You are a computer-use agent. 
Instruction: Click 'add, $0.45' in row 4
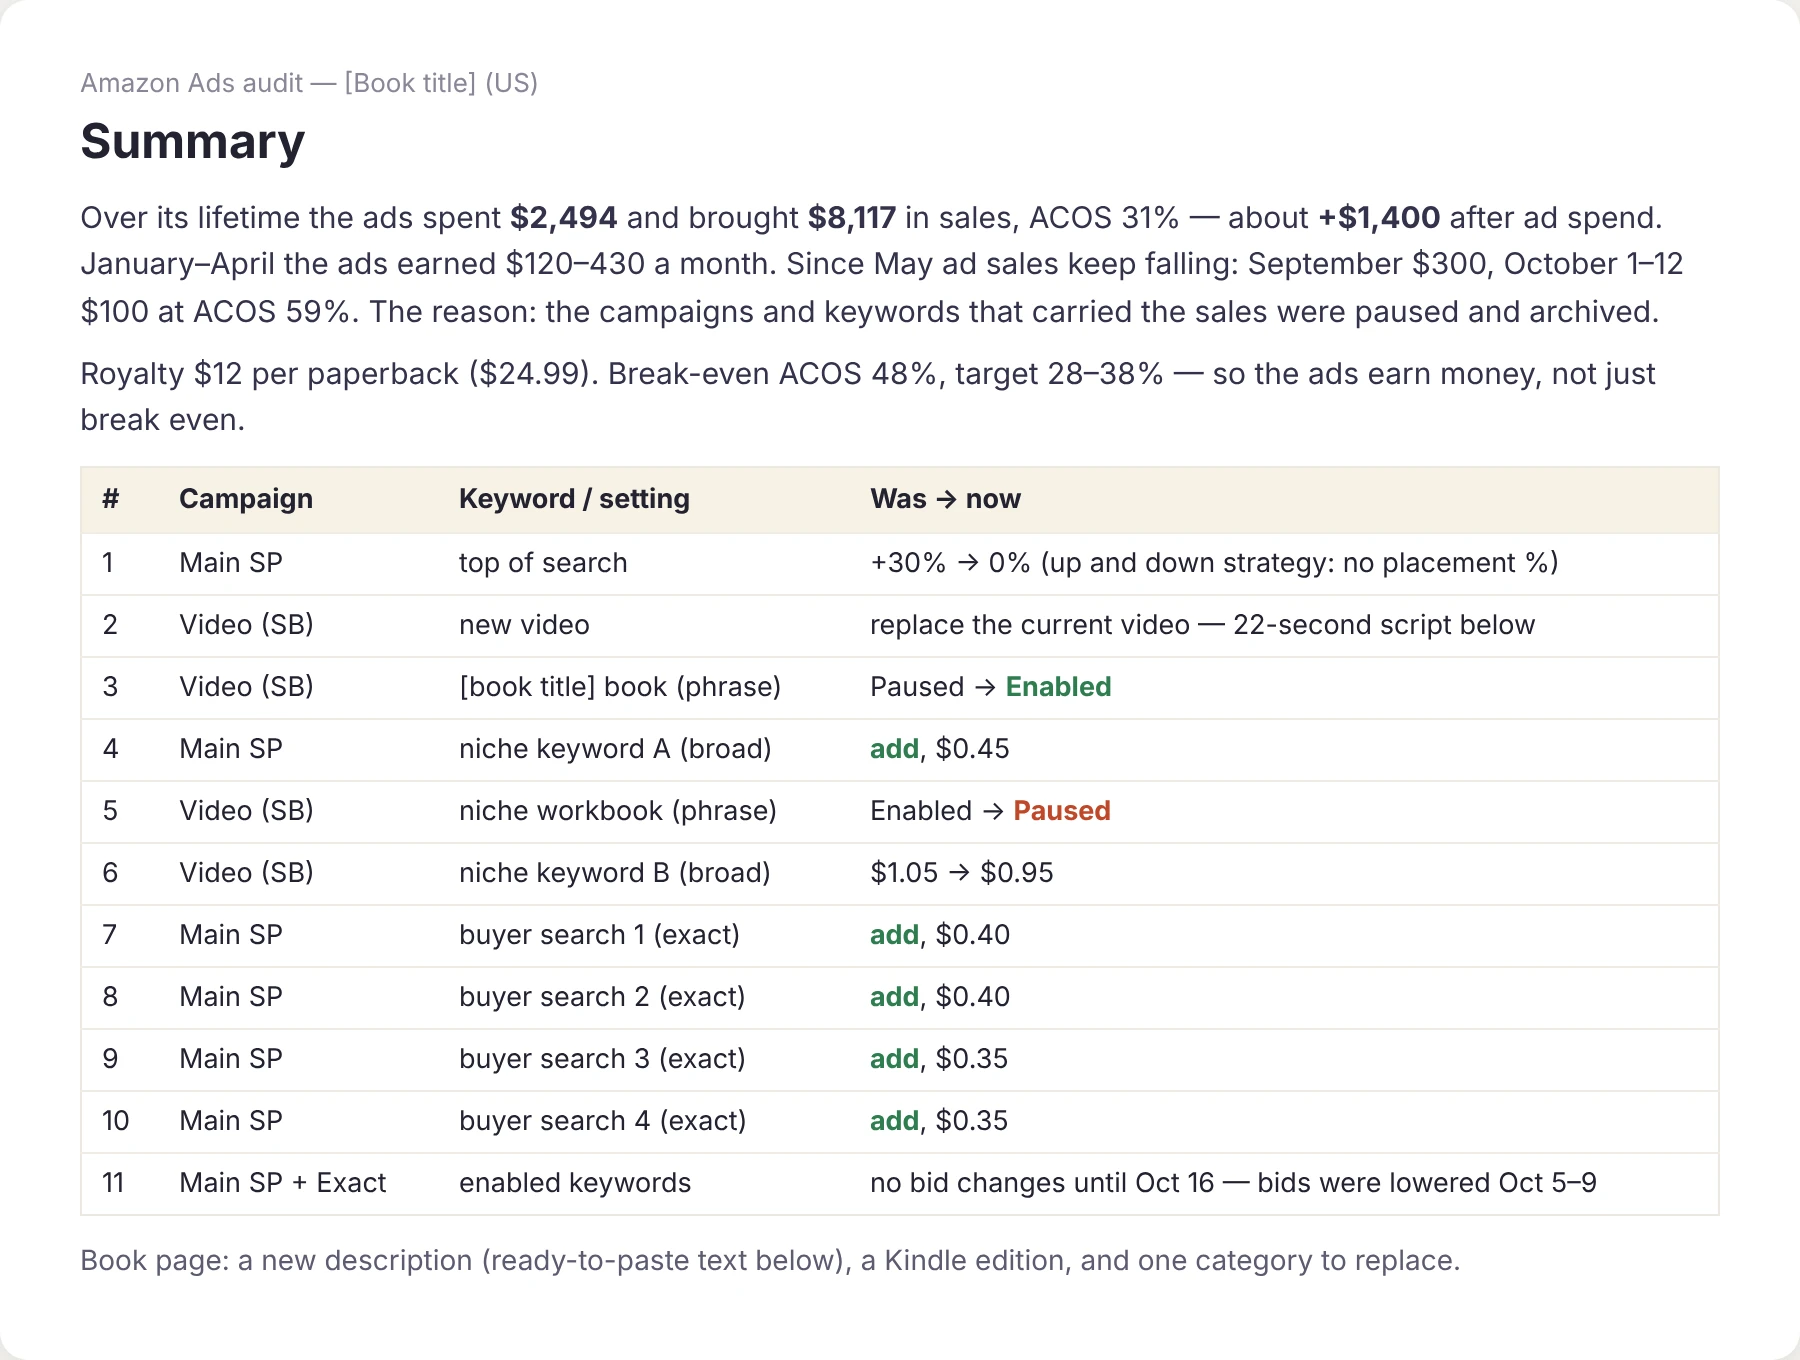[940, 749]
